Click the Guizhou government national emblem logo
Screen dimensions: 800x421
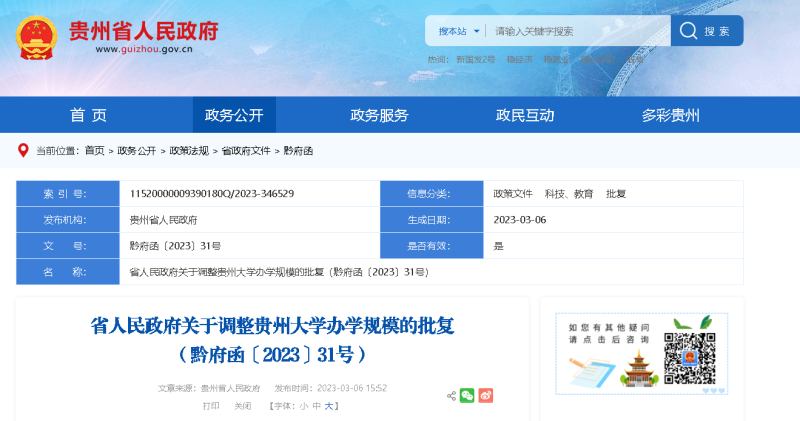coord(38,37)
